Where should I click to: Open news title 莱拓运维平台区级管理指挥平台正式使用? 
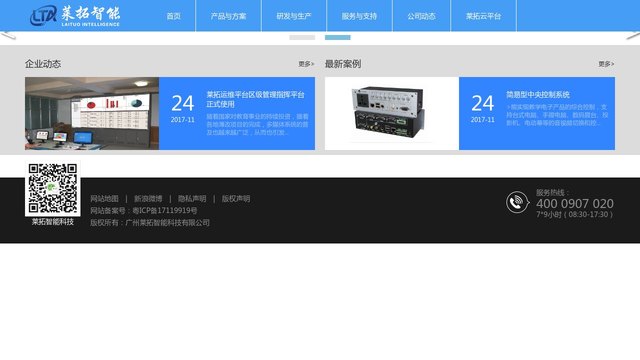click(x=256, y=99)
